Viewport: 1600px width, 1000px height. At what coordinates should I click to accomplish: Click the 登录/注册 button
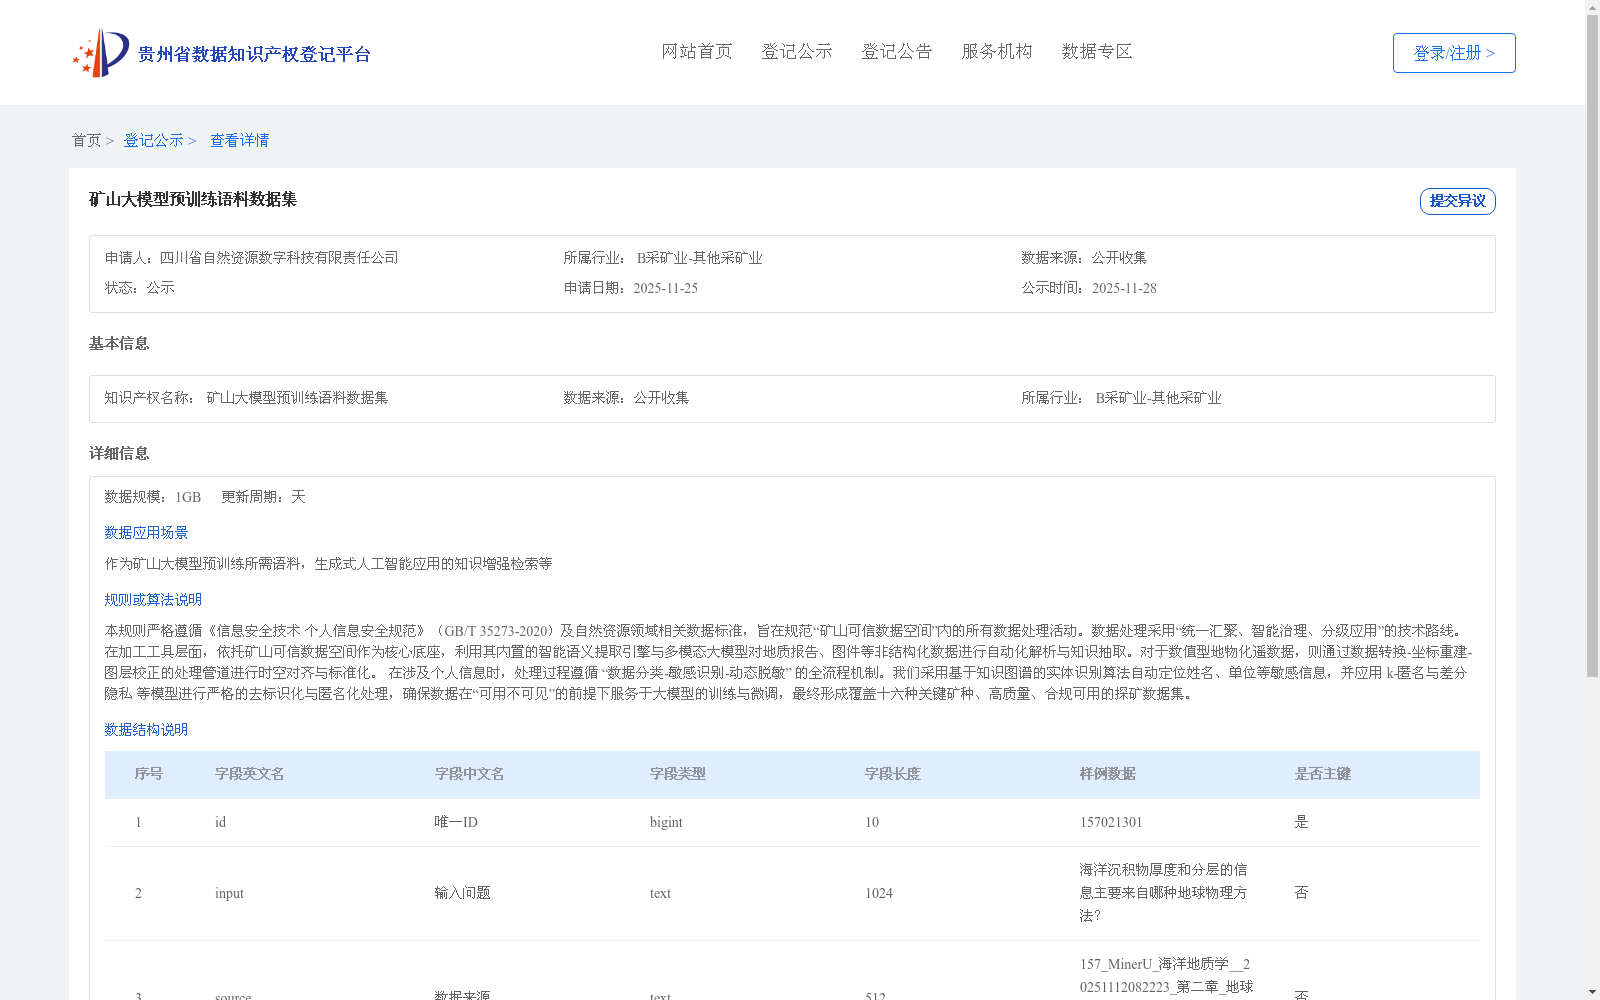point(1454,53)
